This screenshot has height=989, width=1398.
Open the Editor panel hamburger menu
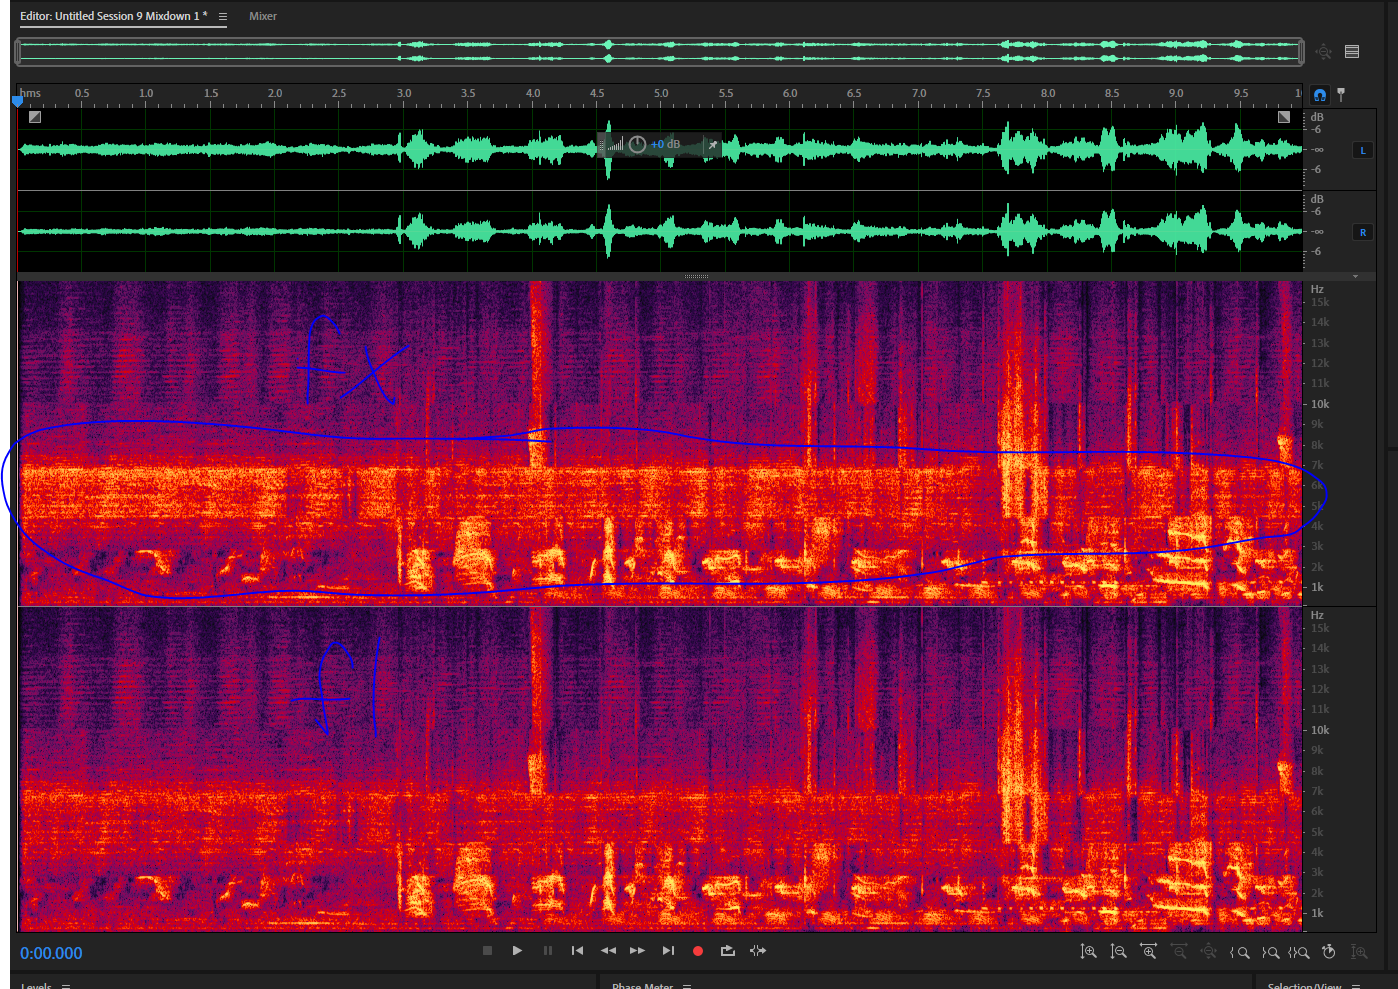(x=223, y=17)
